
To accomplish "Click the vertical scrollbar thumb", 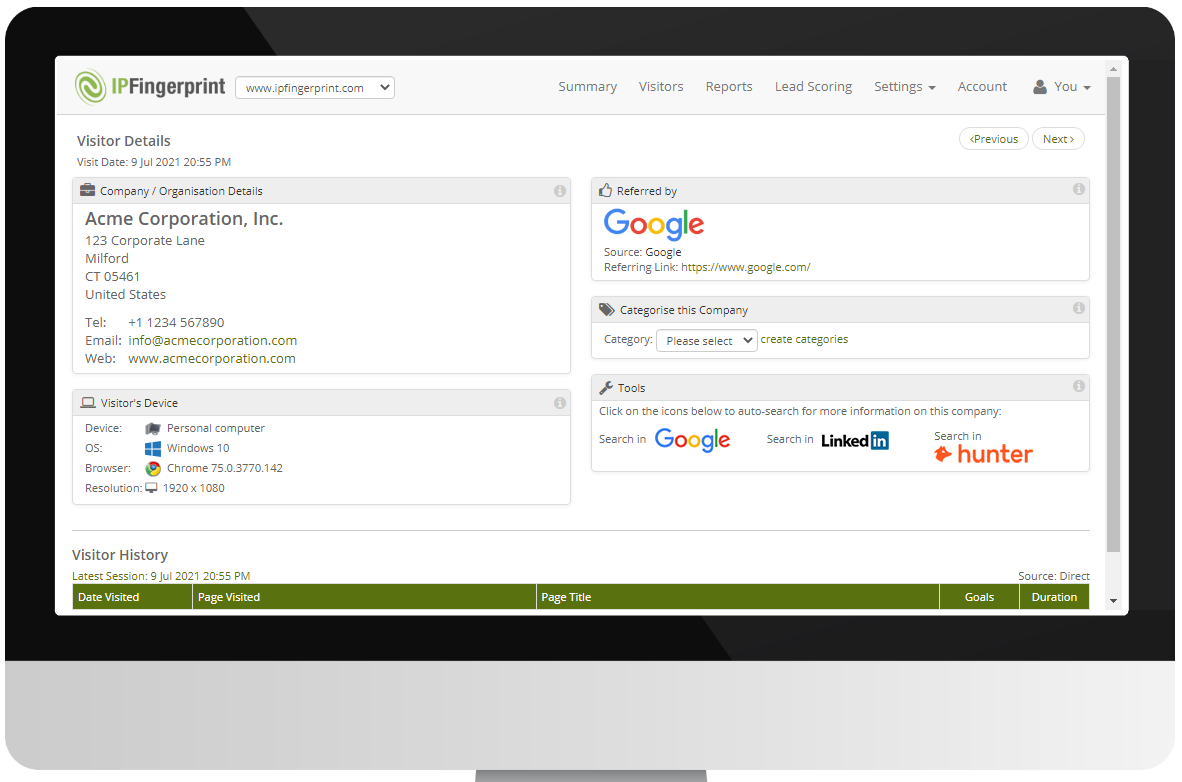I will [1113, 314].
